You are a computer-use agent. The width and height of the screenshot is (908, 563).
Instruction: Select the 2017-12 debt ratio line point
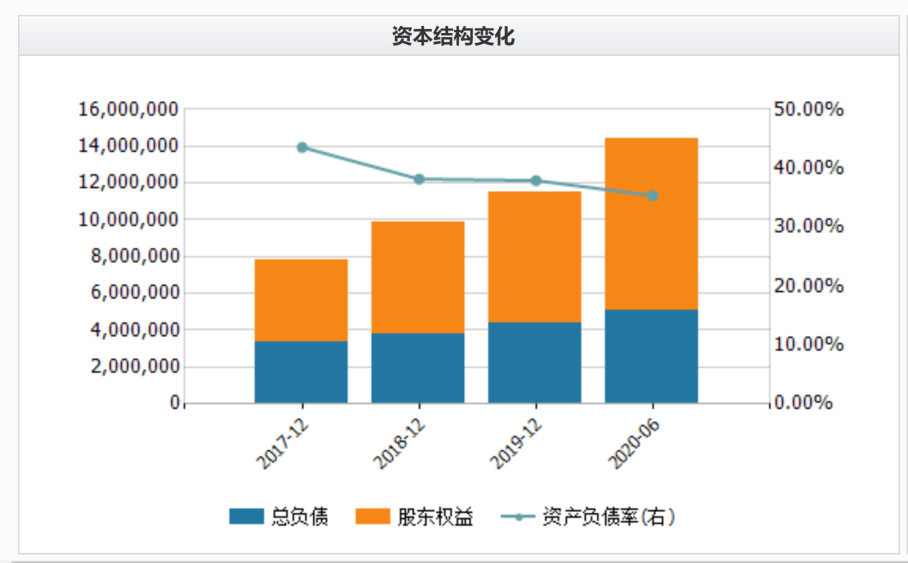[x=302, y=148]
